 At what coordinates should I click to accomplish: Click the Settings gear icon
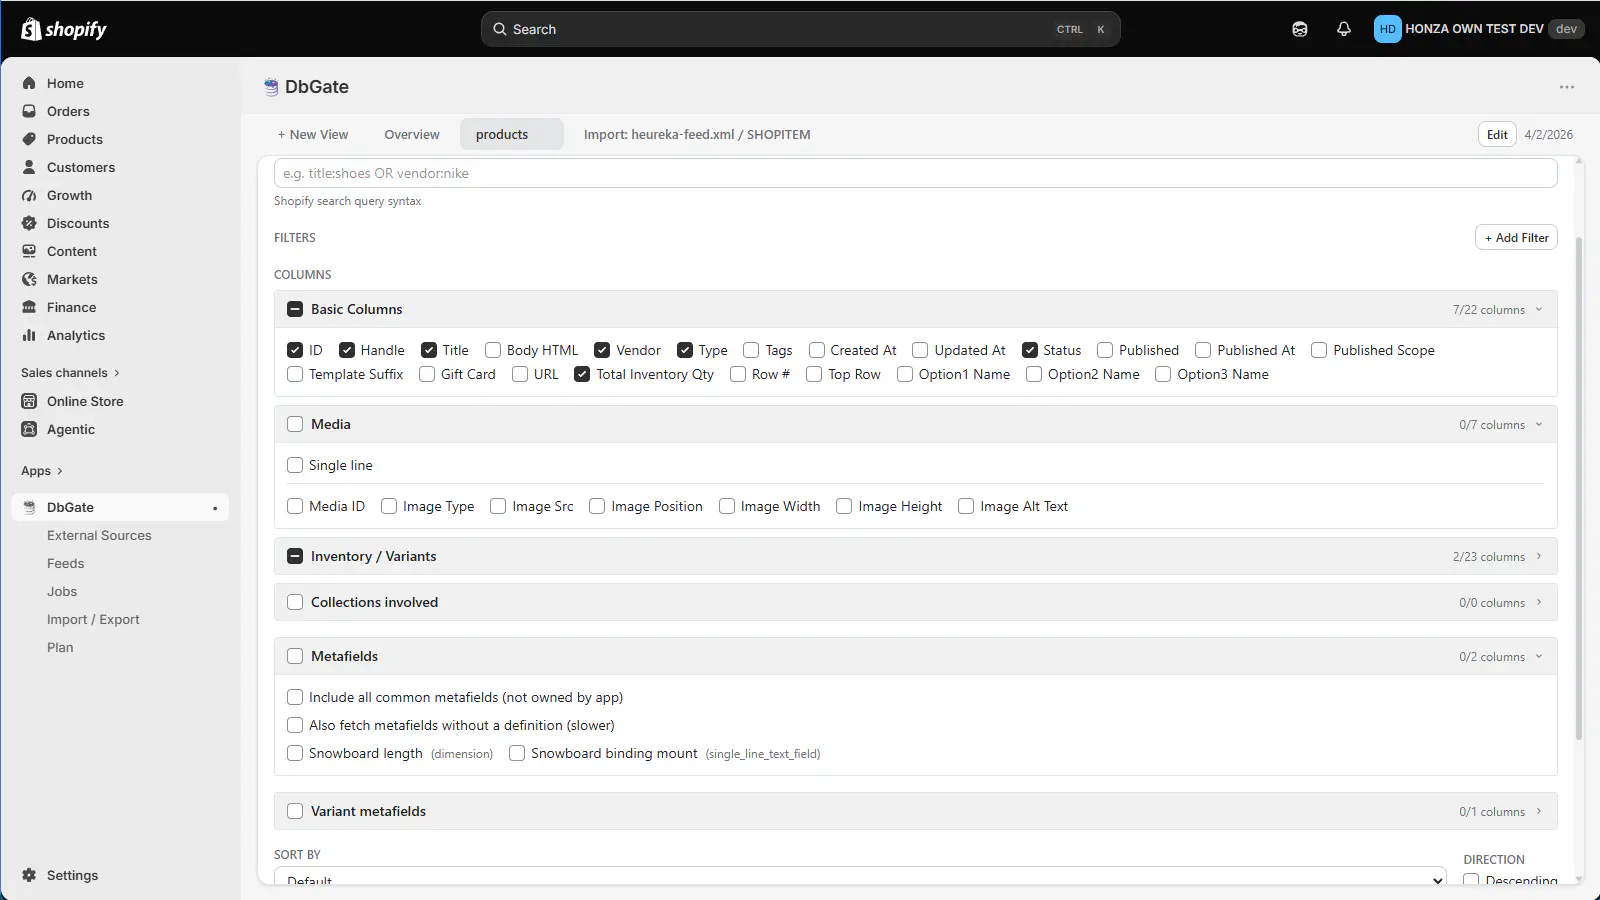click(29, 875)
